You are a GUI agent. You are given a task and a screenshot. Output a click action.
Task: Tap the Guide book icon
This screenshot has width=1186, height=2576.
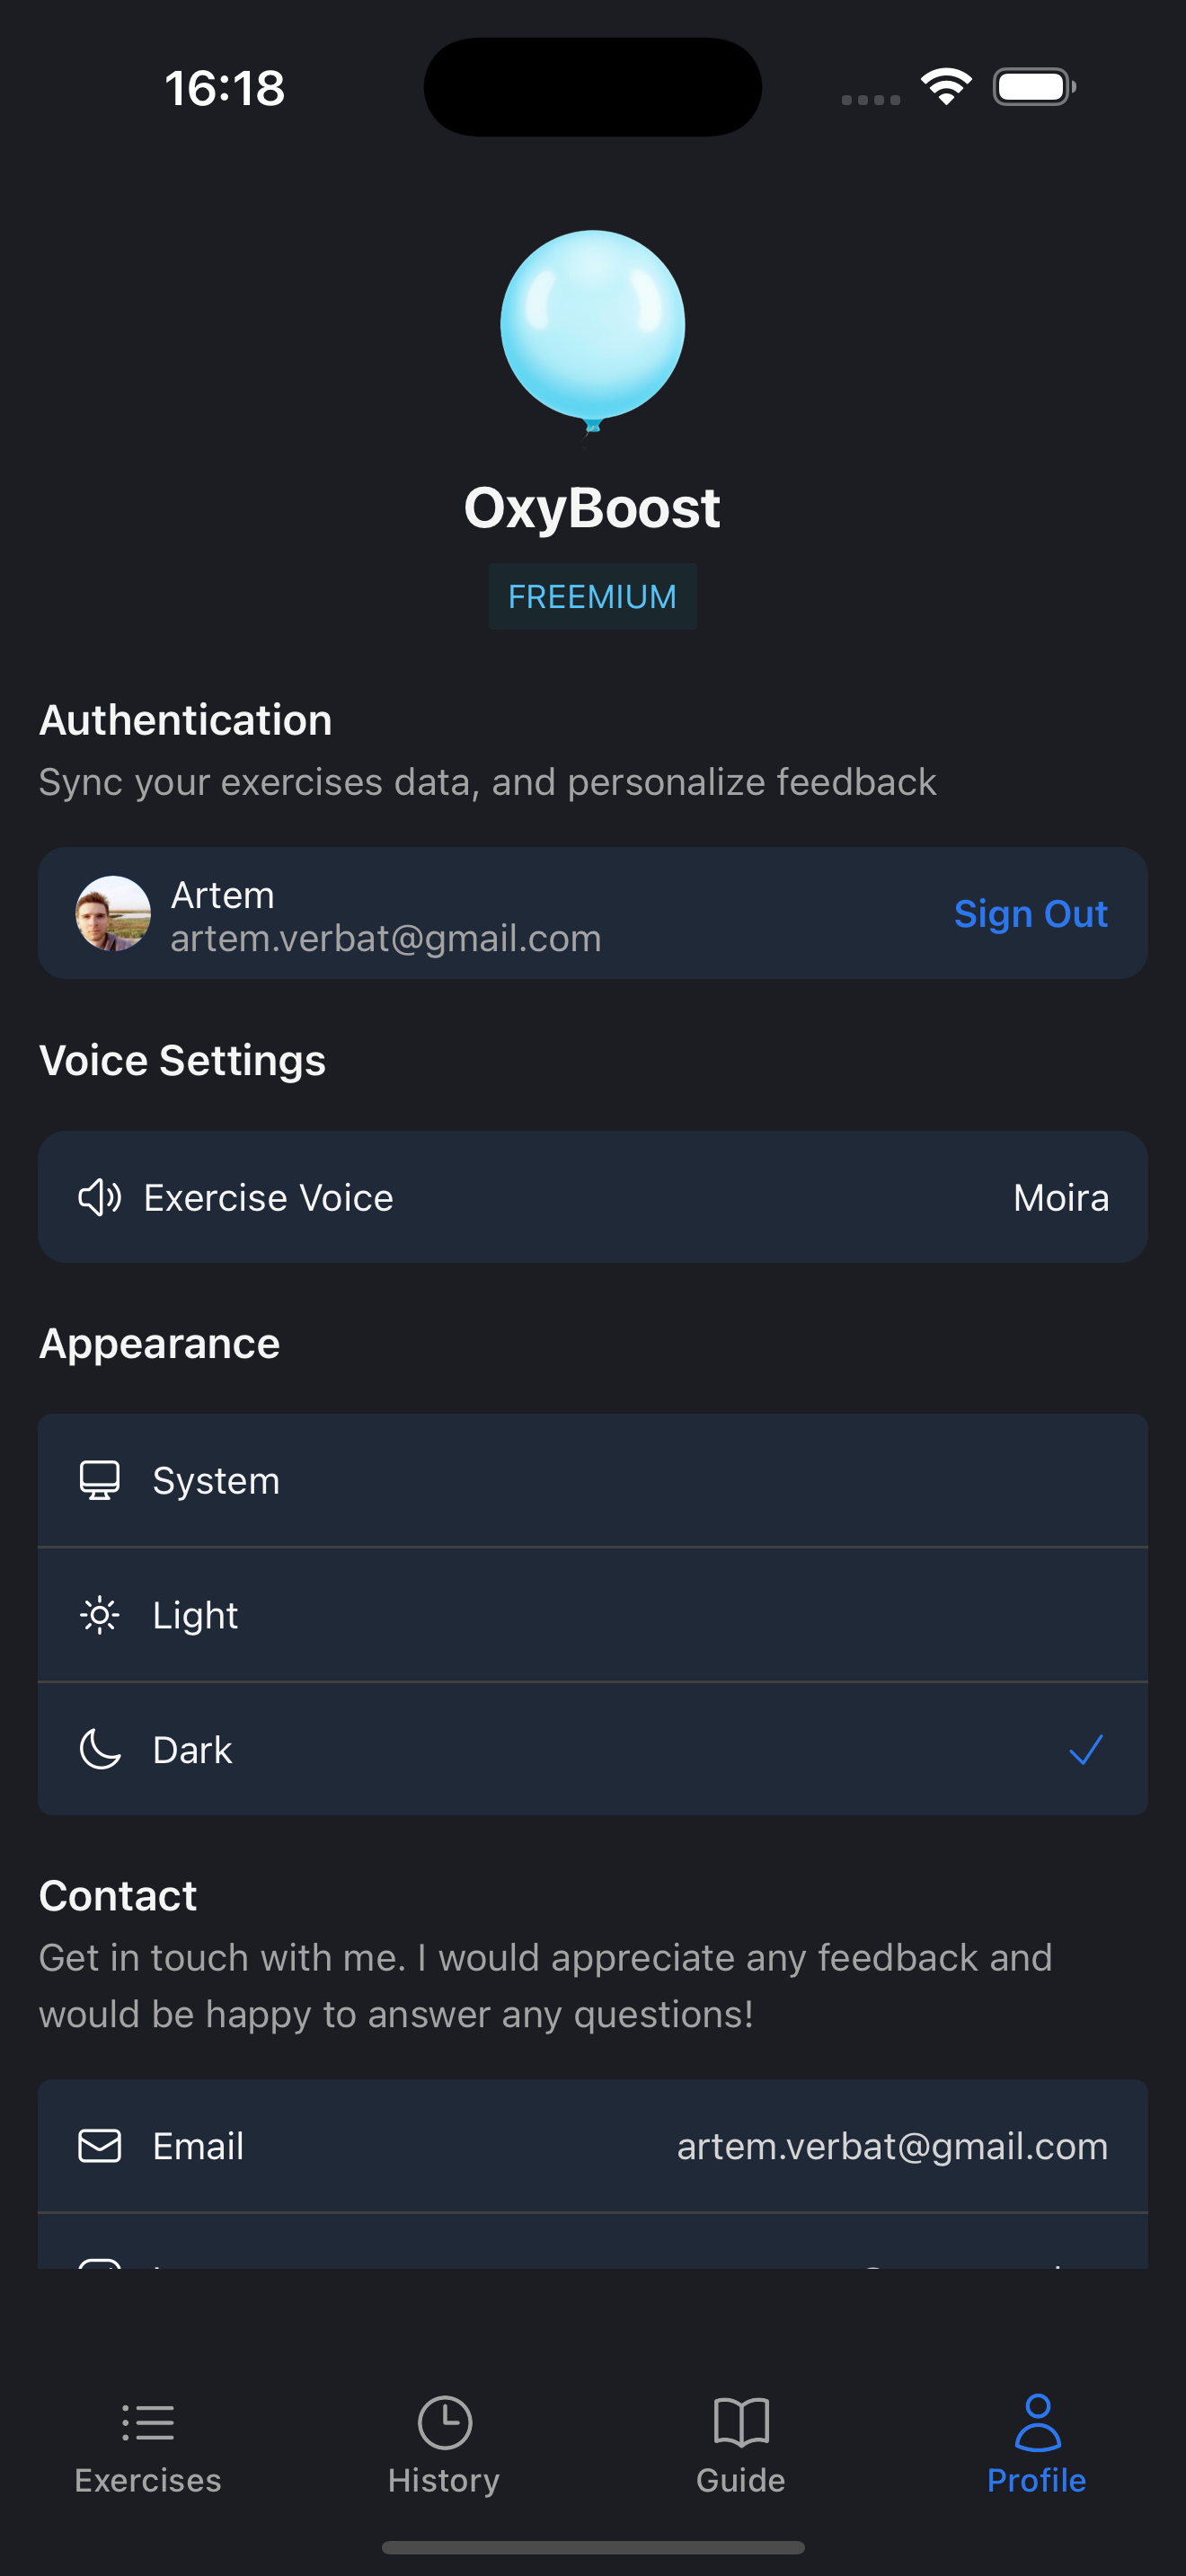[x=740, y=2422]
